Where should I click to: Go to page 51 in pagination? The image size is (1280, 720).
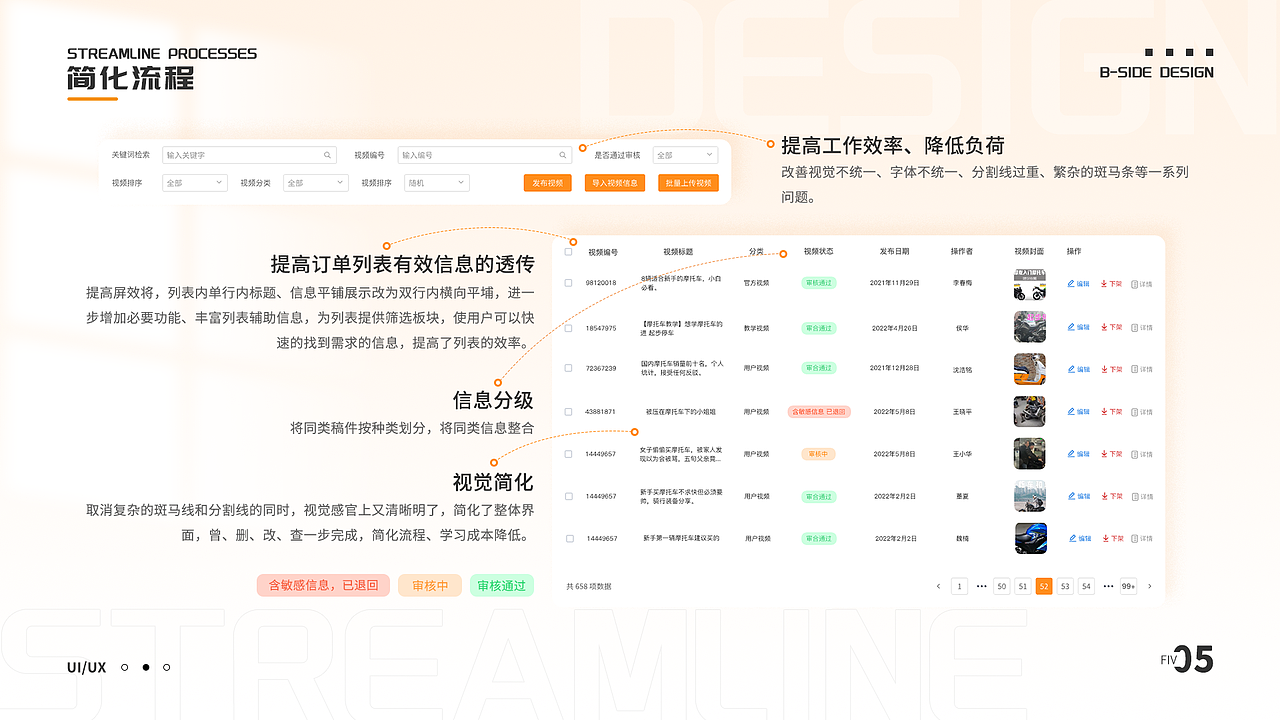(x=1022, y=586)
